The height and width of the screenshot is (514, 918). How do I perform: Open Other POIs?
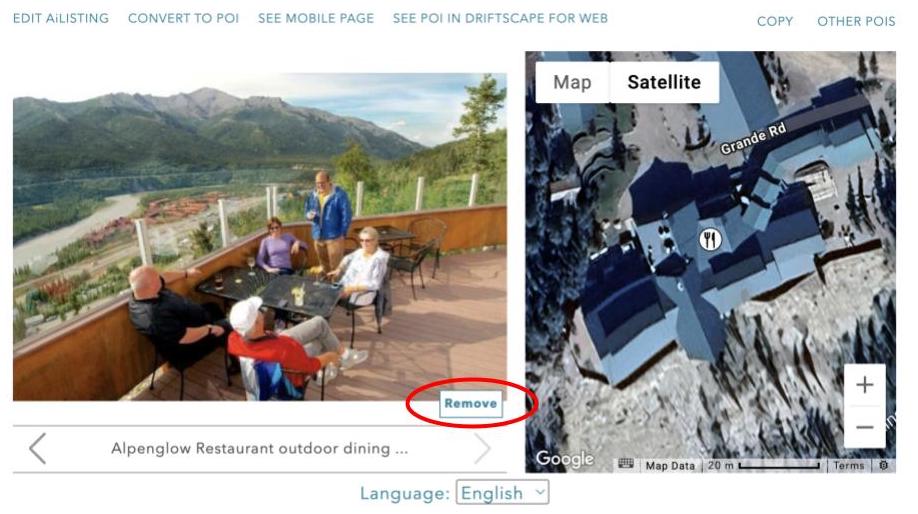[x=856, y=21]
